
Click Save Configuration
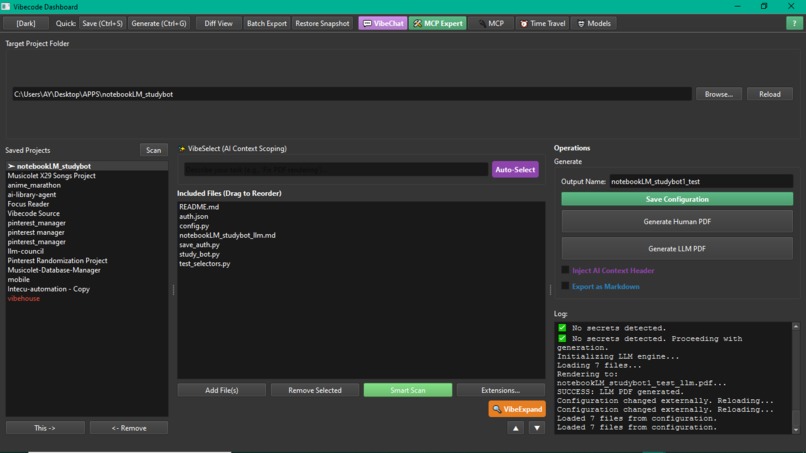click(x=677, y=200)
